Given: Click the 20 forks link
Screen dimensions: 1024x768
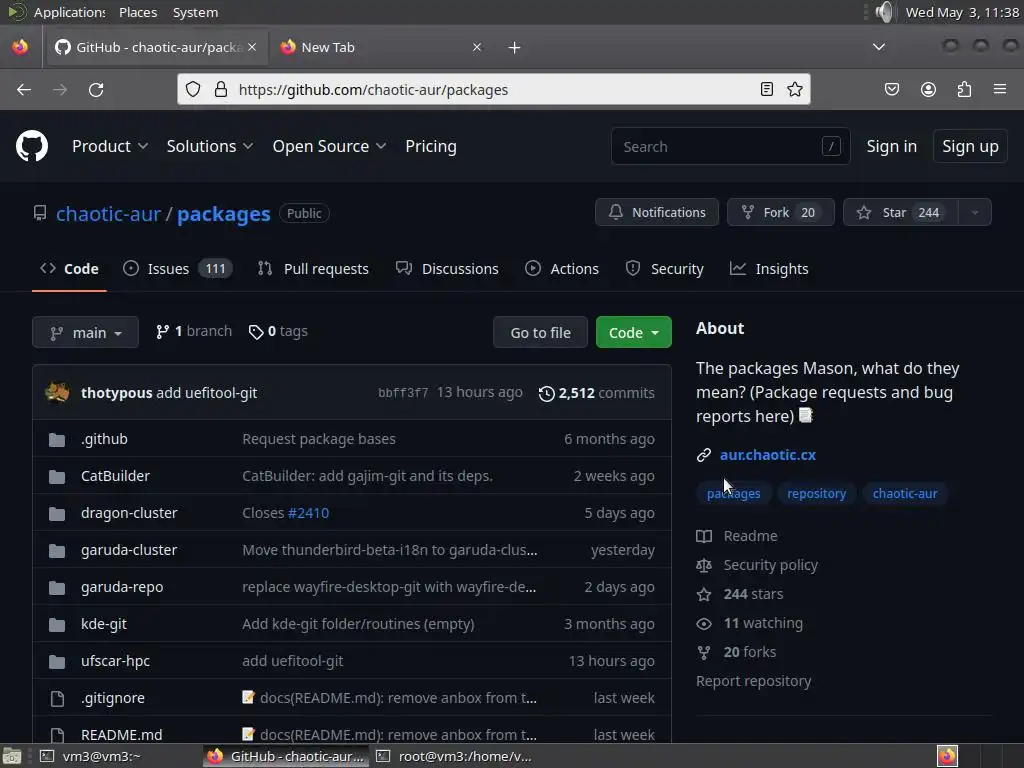Looking at the screenshot, I should click(750, 652).
